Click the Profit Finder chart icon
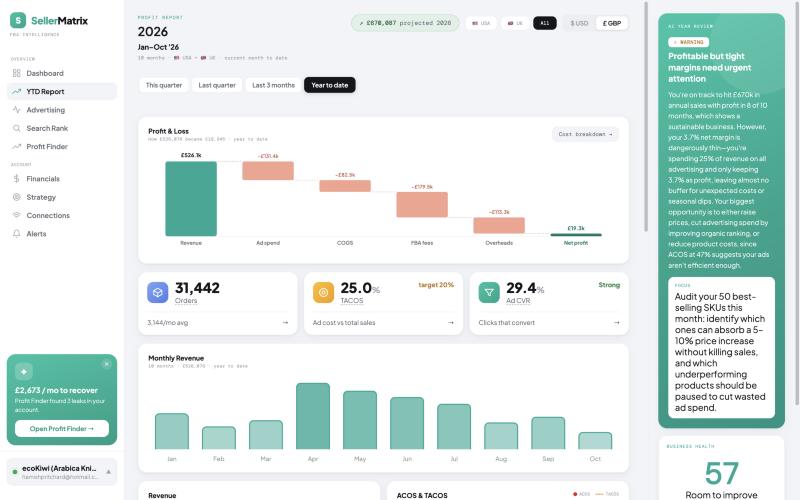 click(16, 146)
